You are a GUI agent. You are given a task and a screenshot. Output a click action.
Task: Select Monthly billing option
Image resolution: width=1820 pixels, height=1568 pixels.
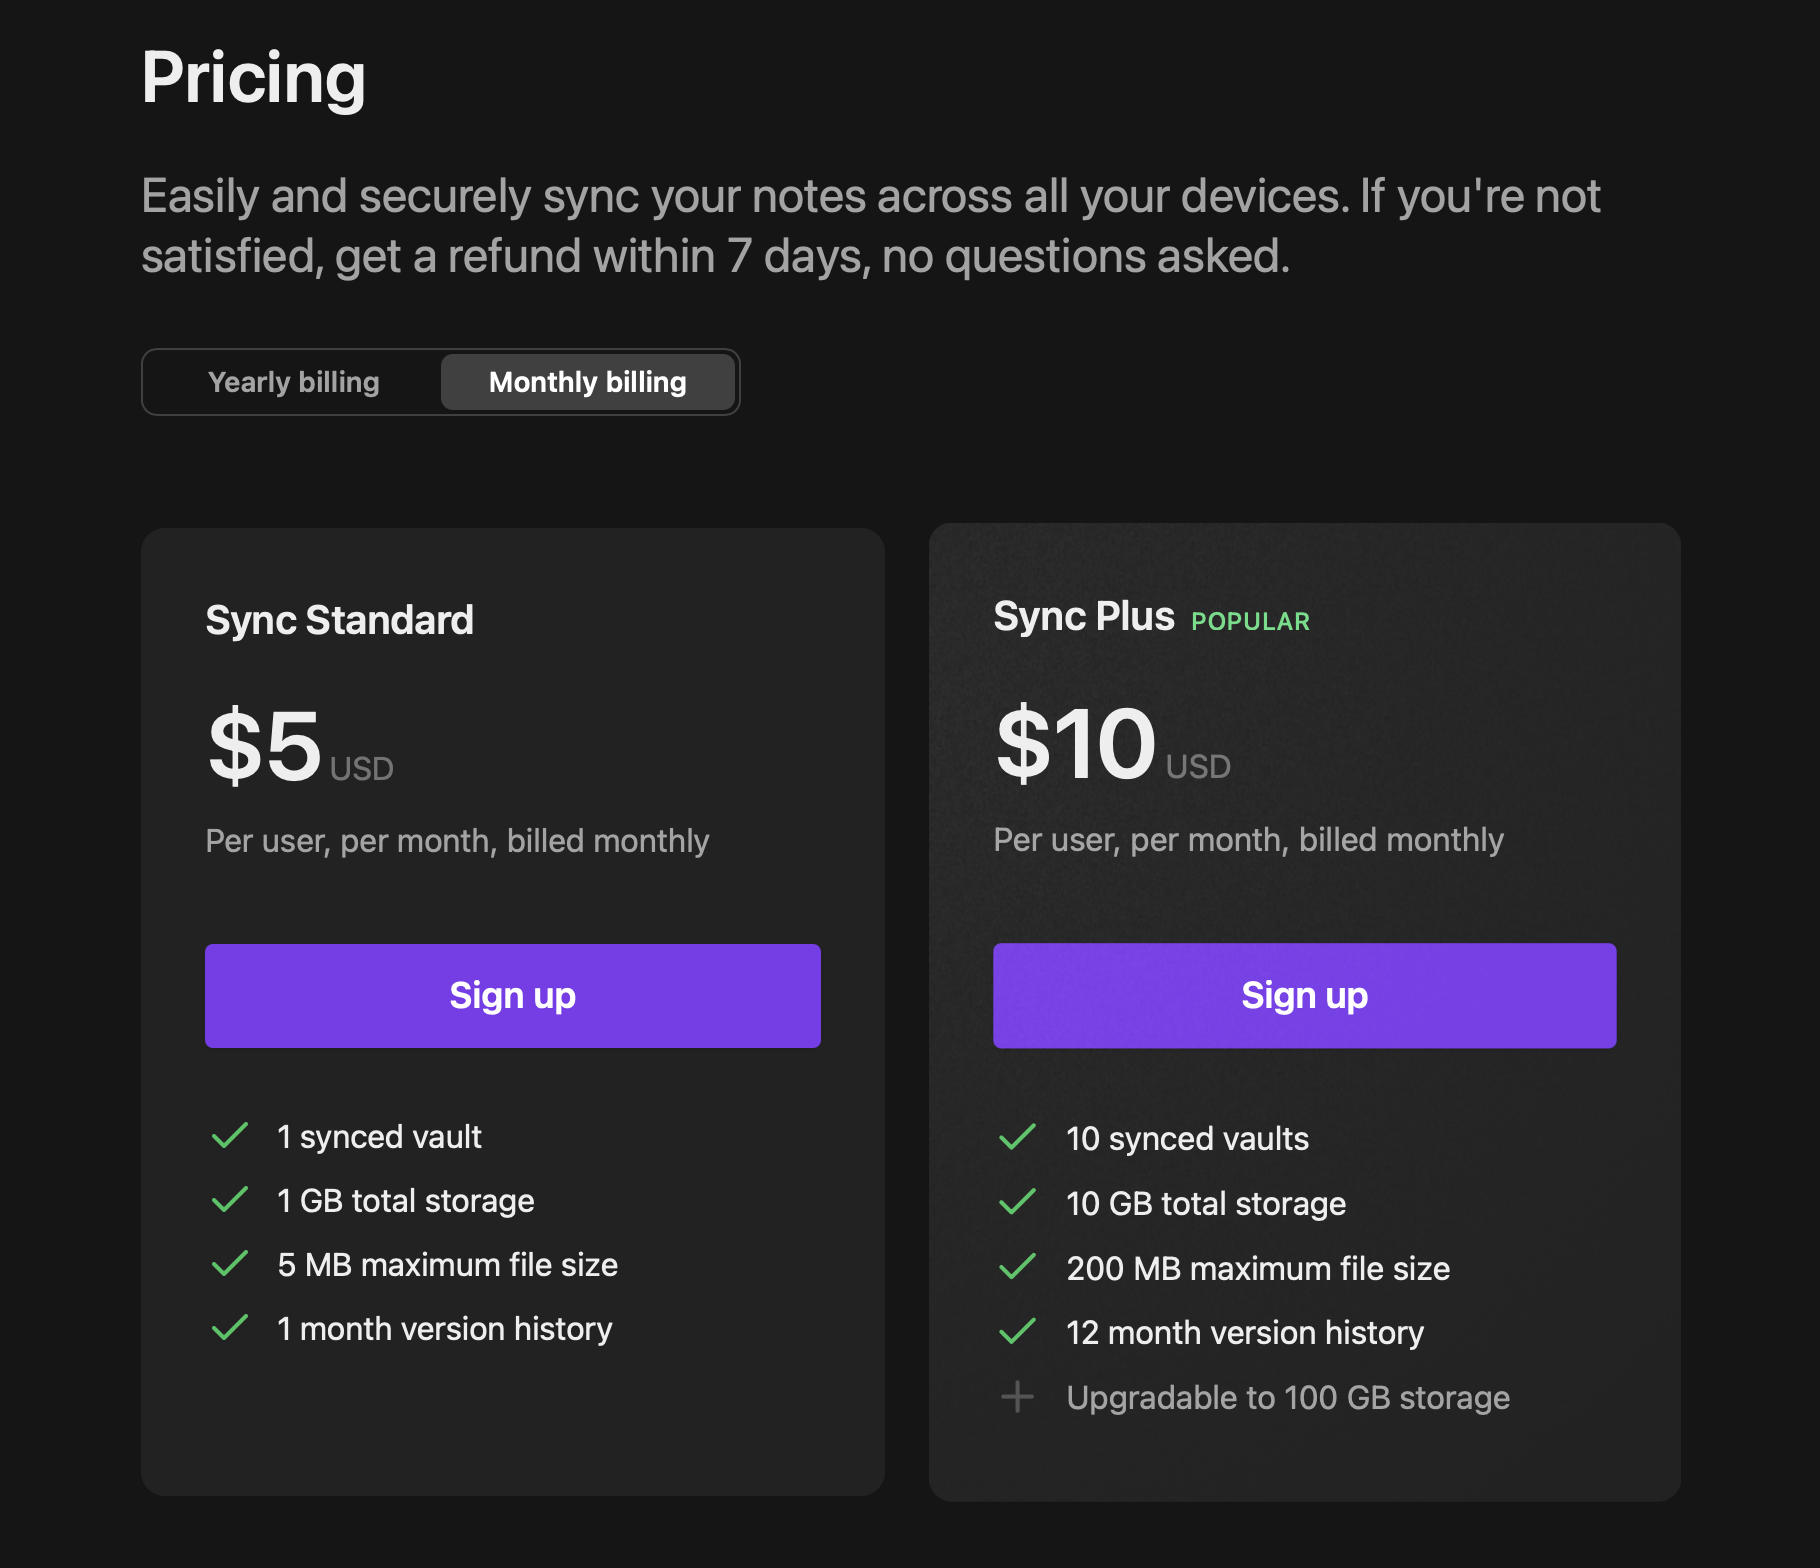point(587,382)
